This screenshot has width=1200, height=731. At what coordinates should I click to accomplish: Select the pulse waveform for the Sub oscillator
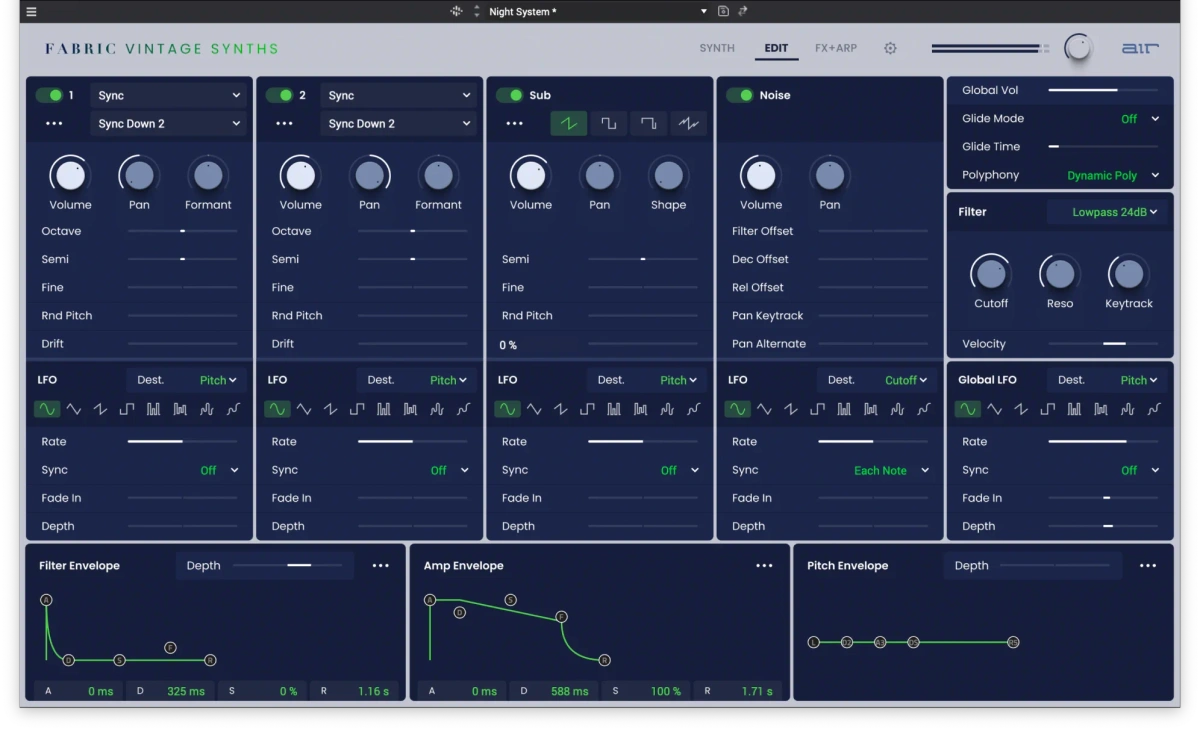click(x=648, y=124)
